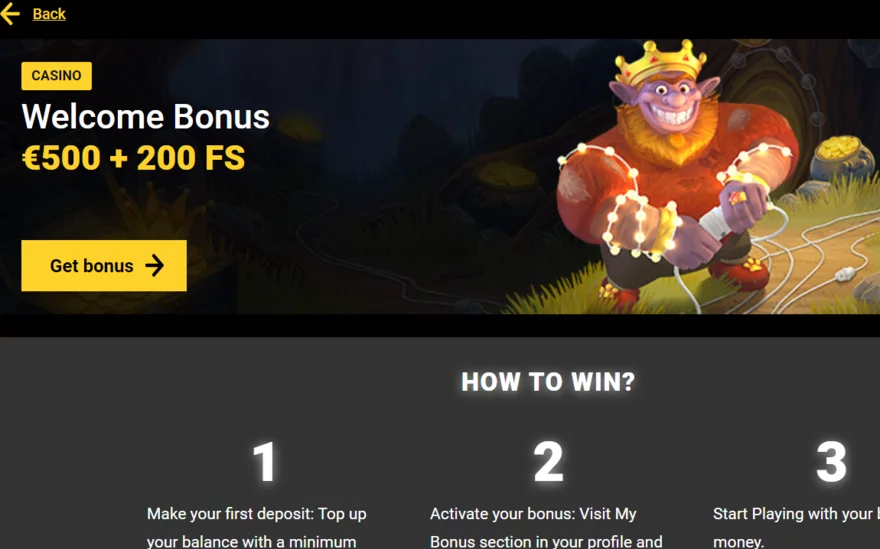
Task: Click the €500 + 200 FS offer text
Action: pyautogui.click(x=134, y=158)
